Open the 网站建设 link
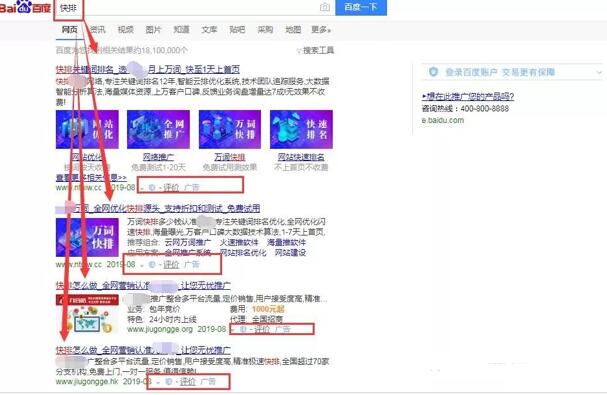The height and width of the screenshot is (395, 607). point(290,253)
